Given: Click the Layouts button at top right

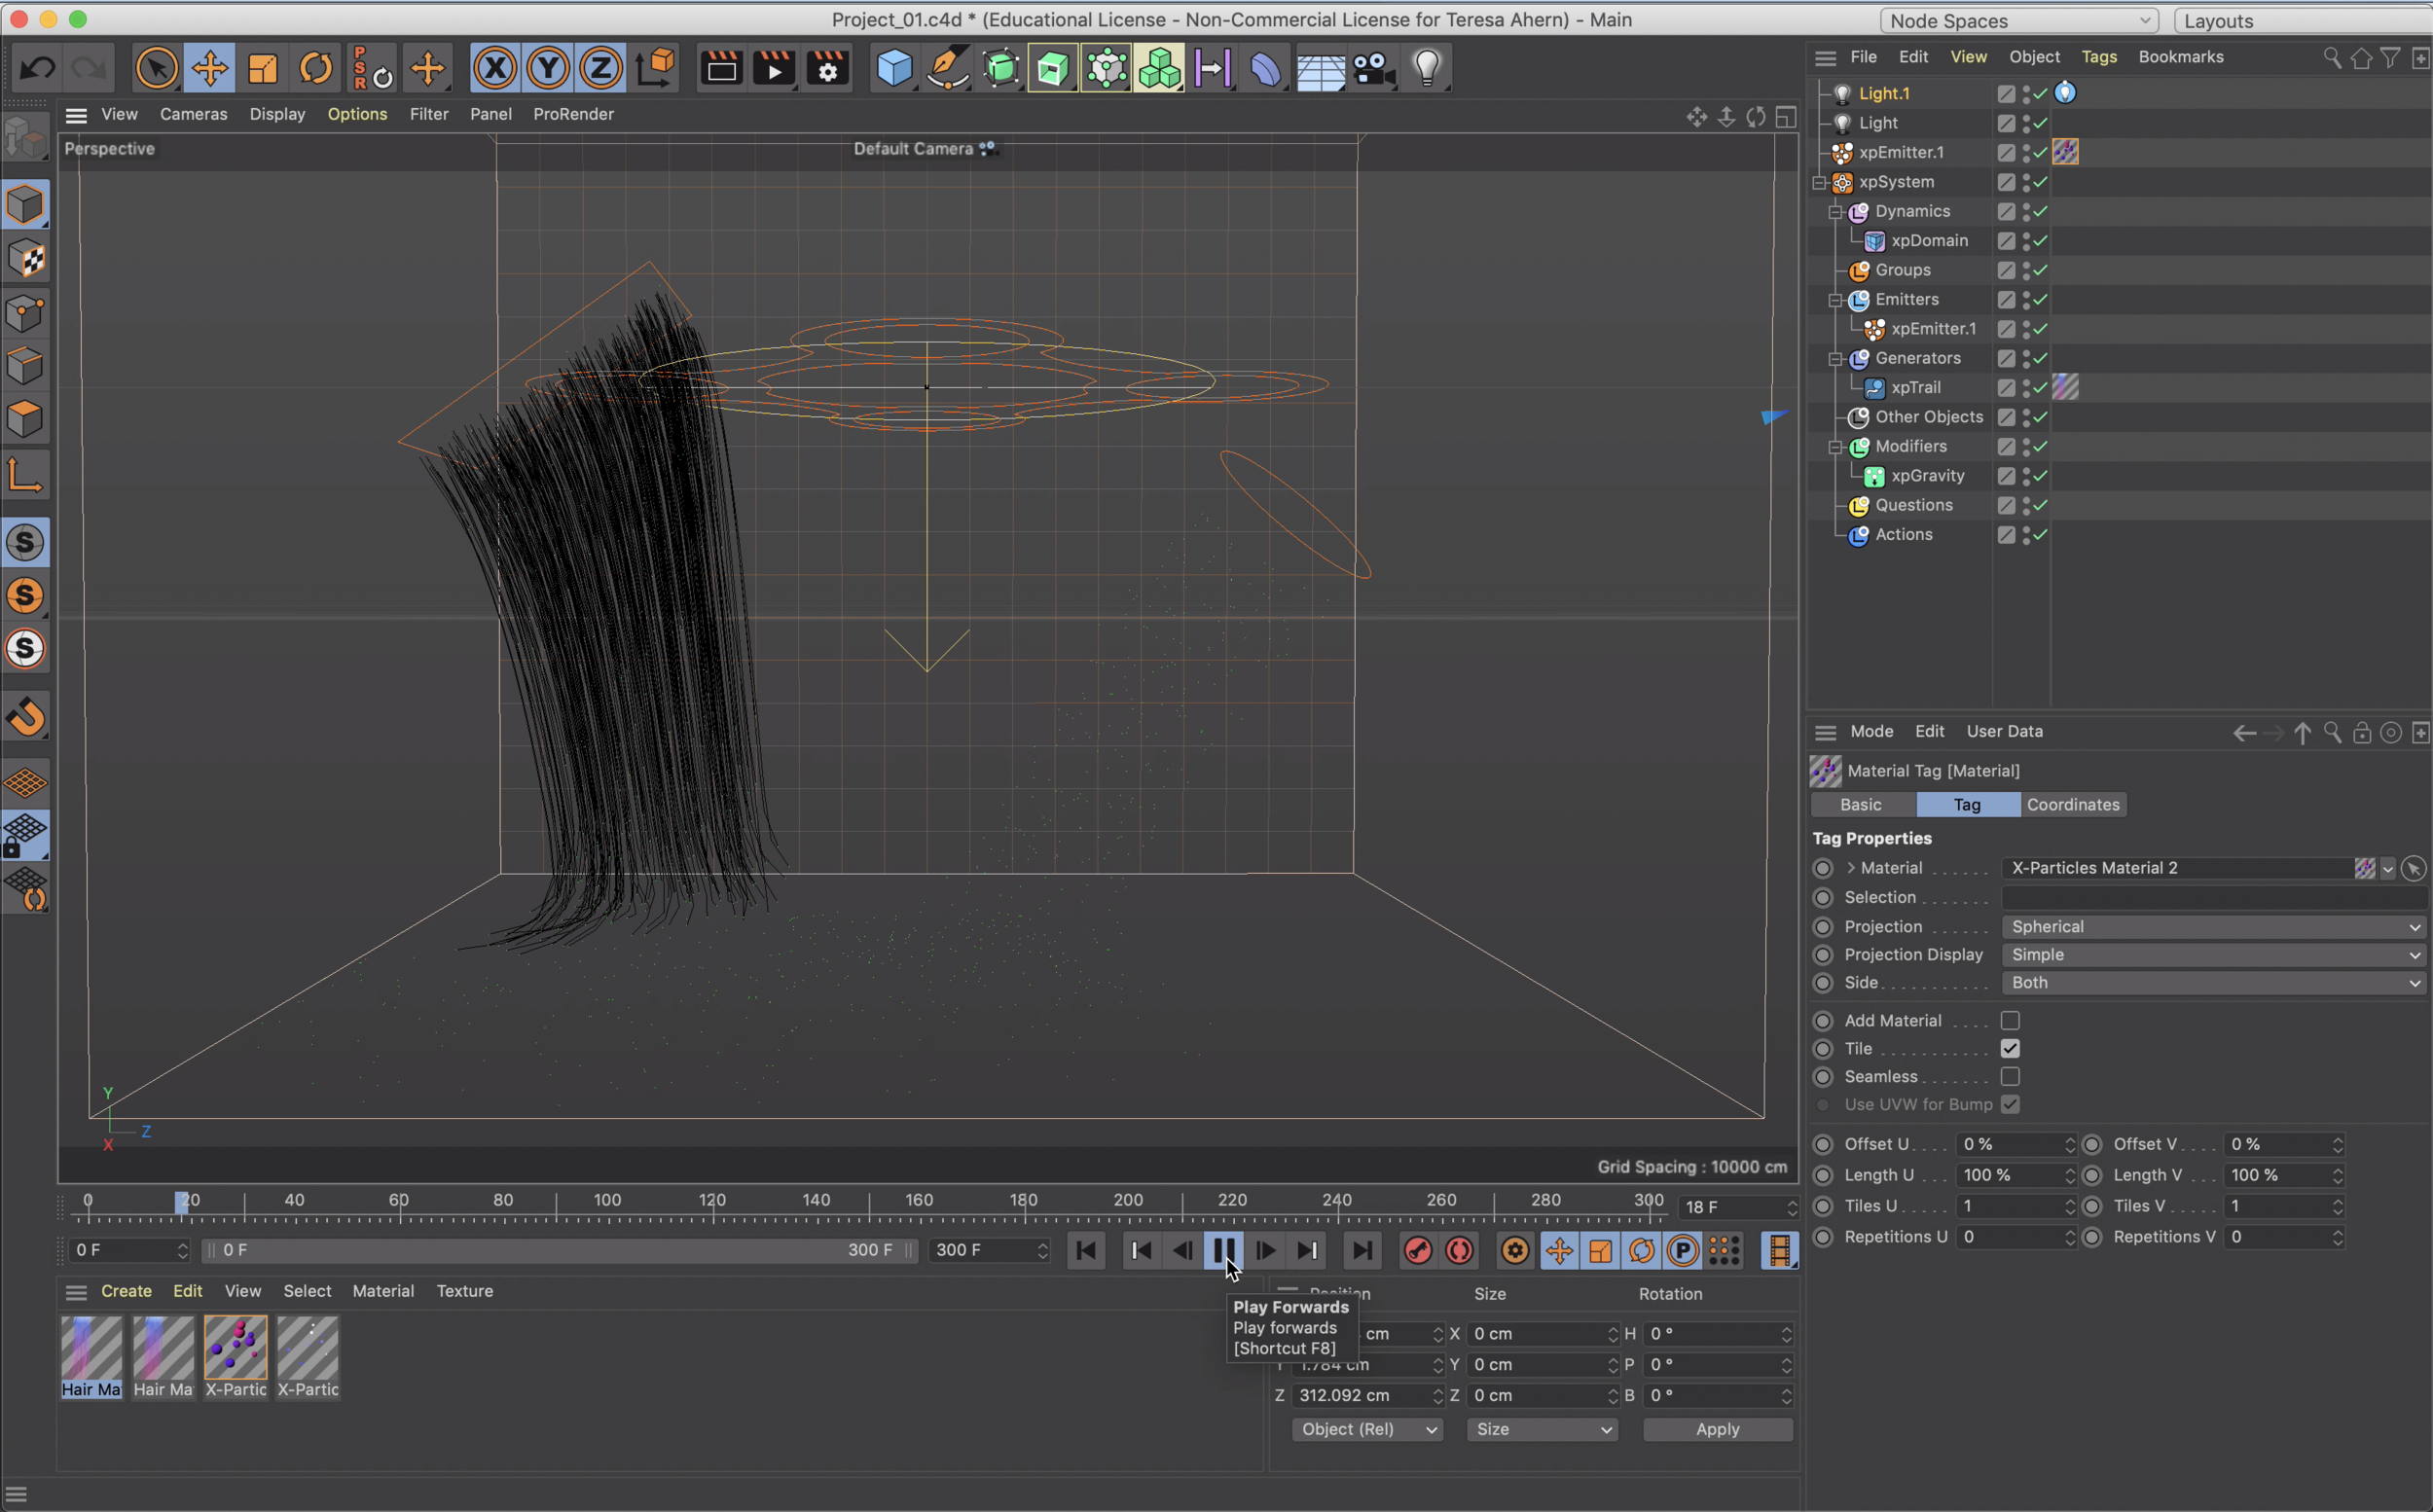Looking at the screenshot, I should point(2219,20).
